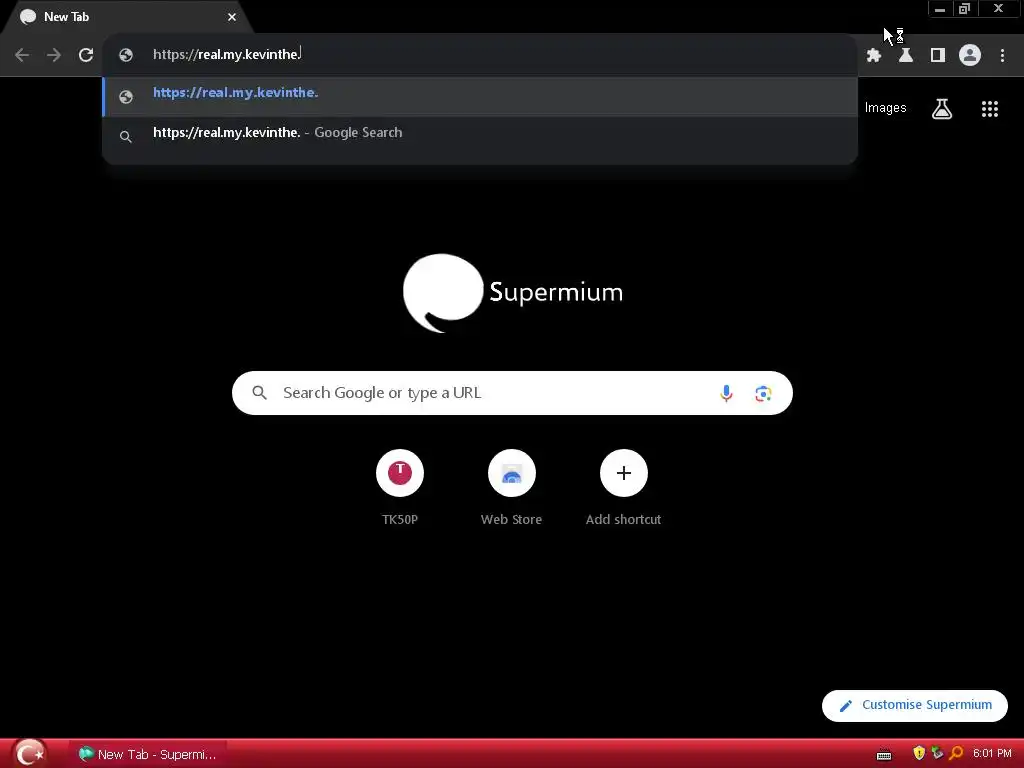Toggle the side panel icon
The image size is (1024, 768).
click(x=938, y=56)
